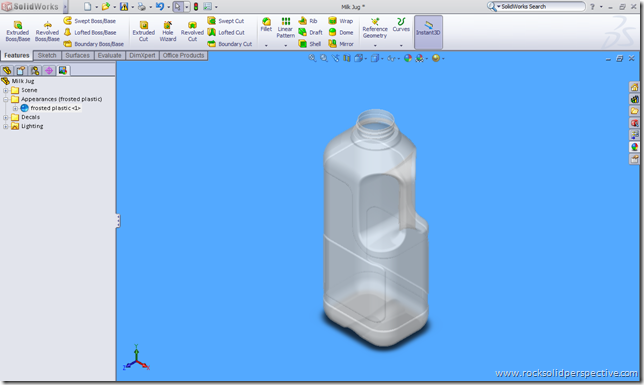644x385 pixels.
Task: Select the Linear Pattern tool
Action: click(x=285, y=28)
